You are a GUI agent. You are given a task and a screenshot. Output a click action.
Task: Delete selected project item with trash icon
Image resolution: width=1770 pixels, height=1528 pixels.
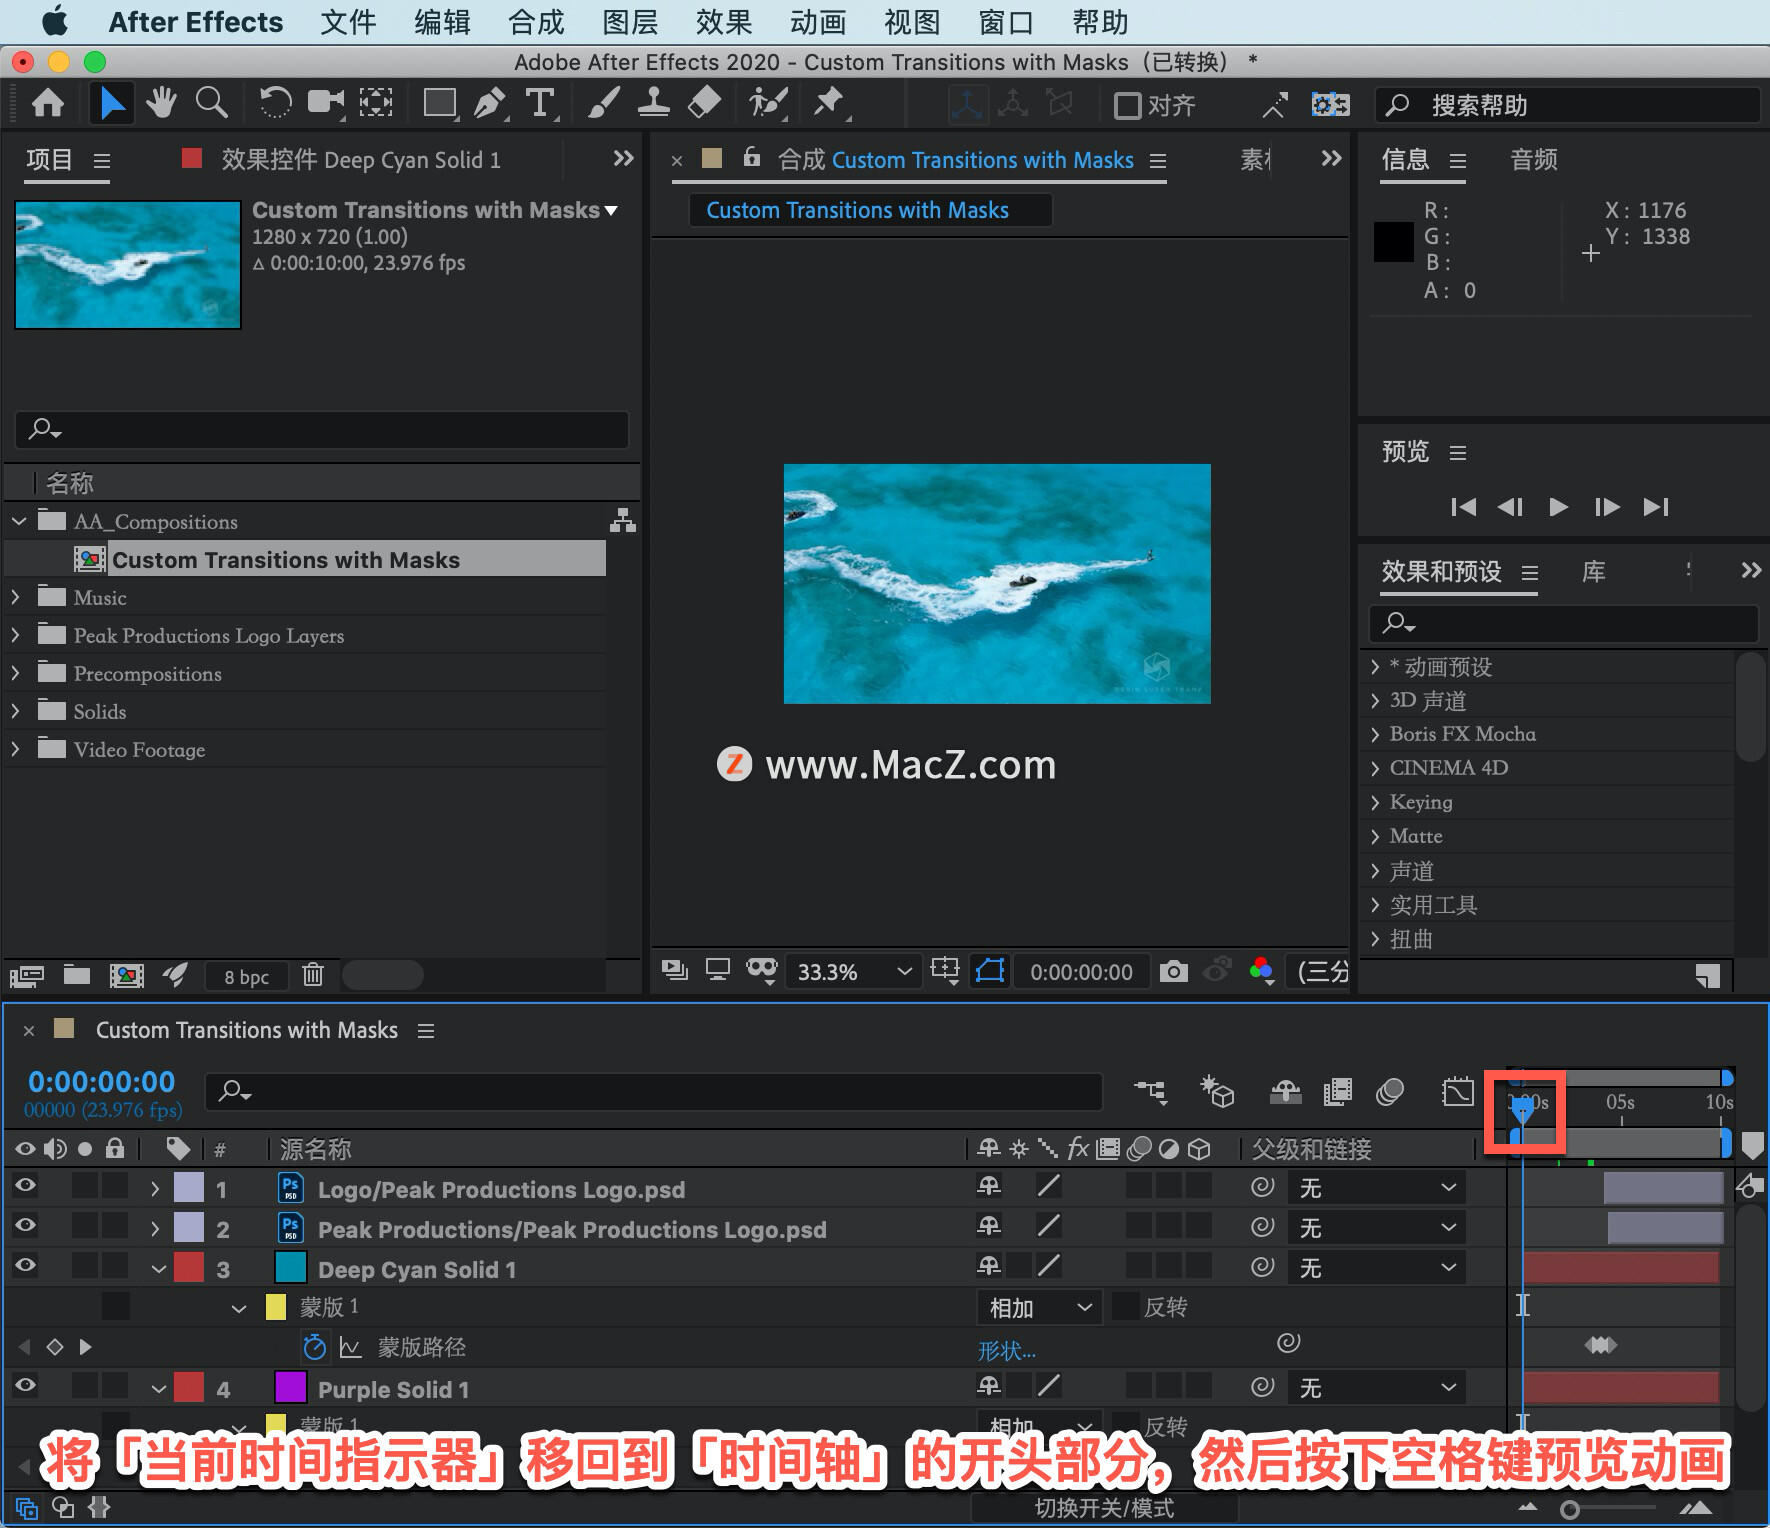313,974
